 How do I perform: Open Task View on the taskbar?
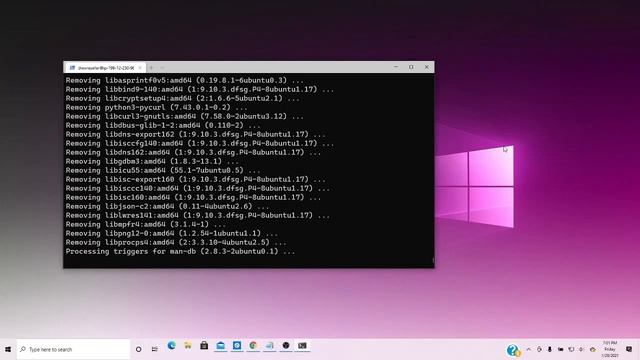click(155, 349)
